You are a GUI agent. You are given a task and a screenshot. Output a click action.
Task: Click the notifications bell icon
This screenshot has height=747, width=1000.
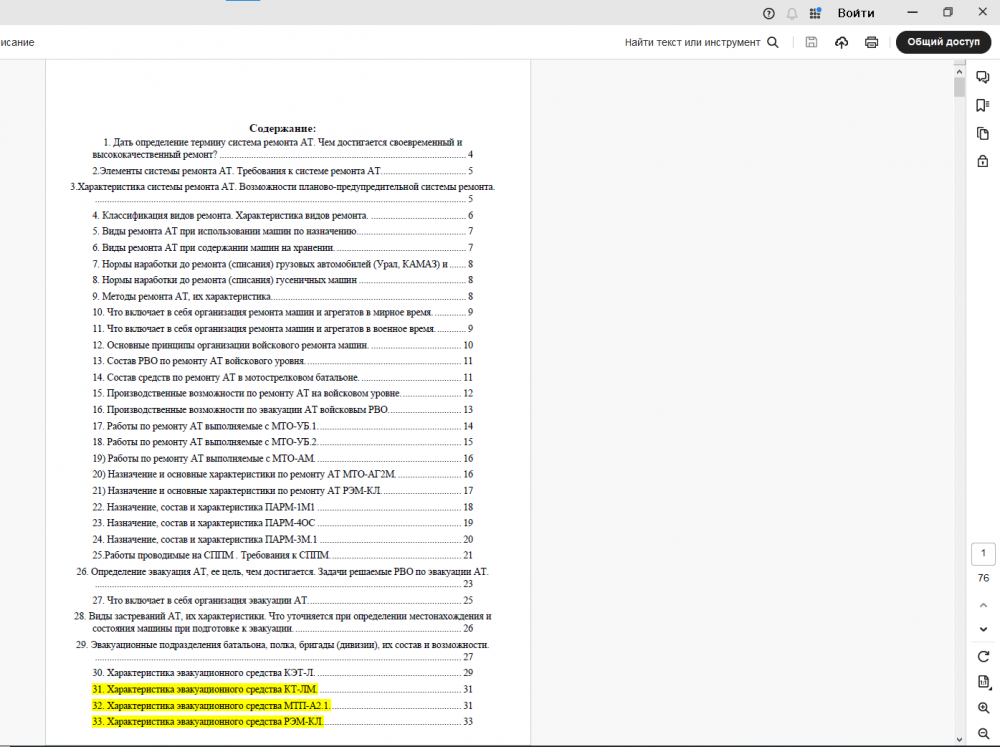pos(792,13)
